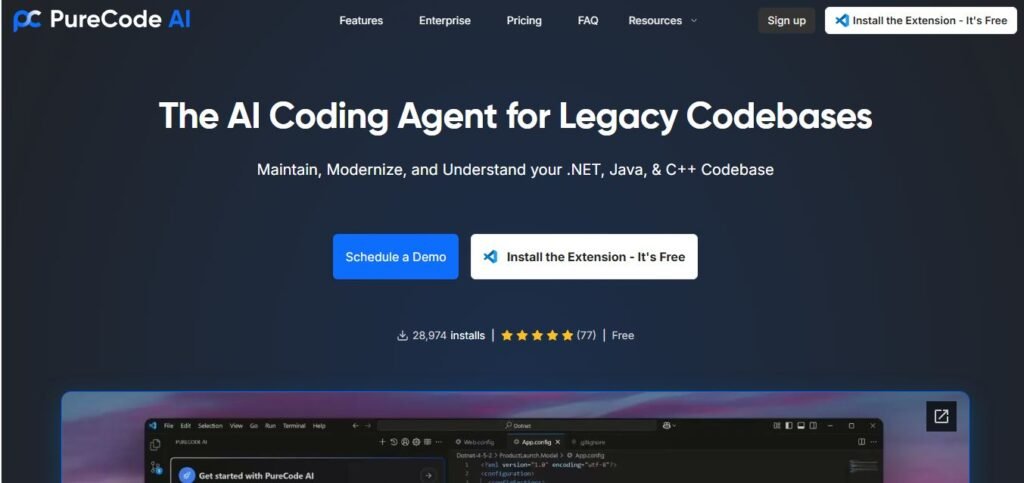Click the Schedule a Demo button

[396, 257]
